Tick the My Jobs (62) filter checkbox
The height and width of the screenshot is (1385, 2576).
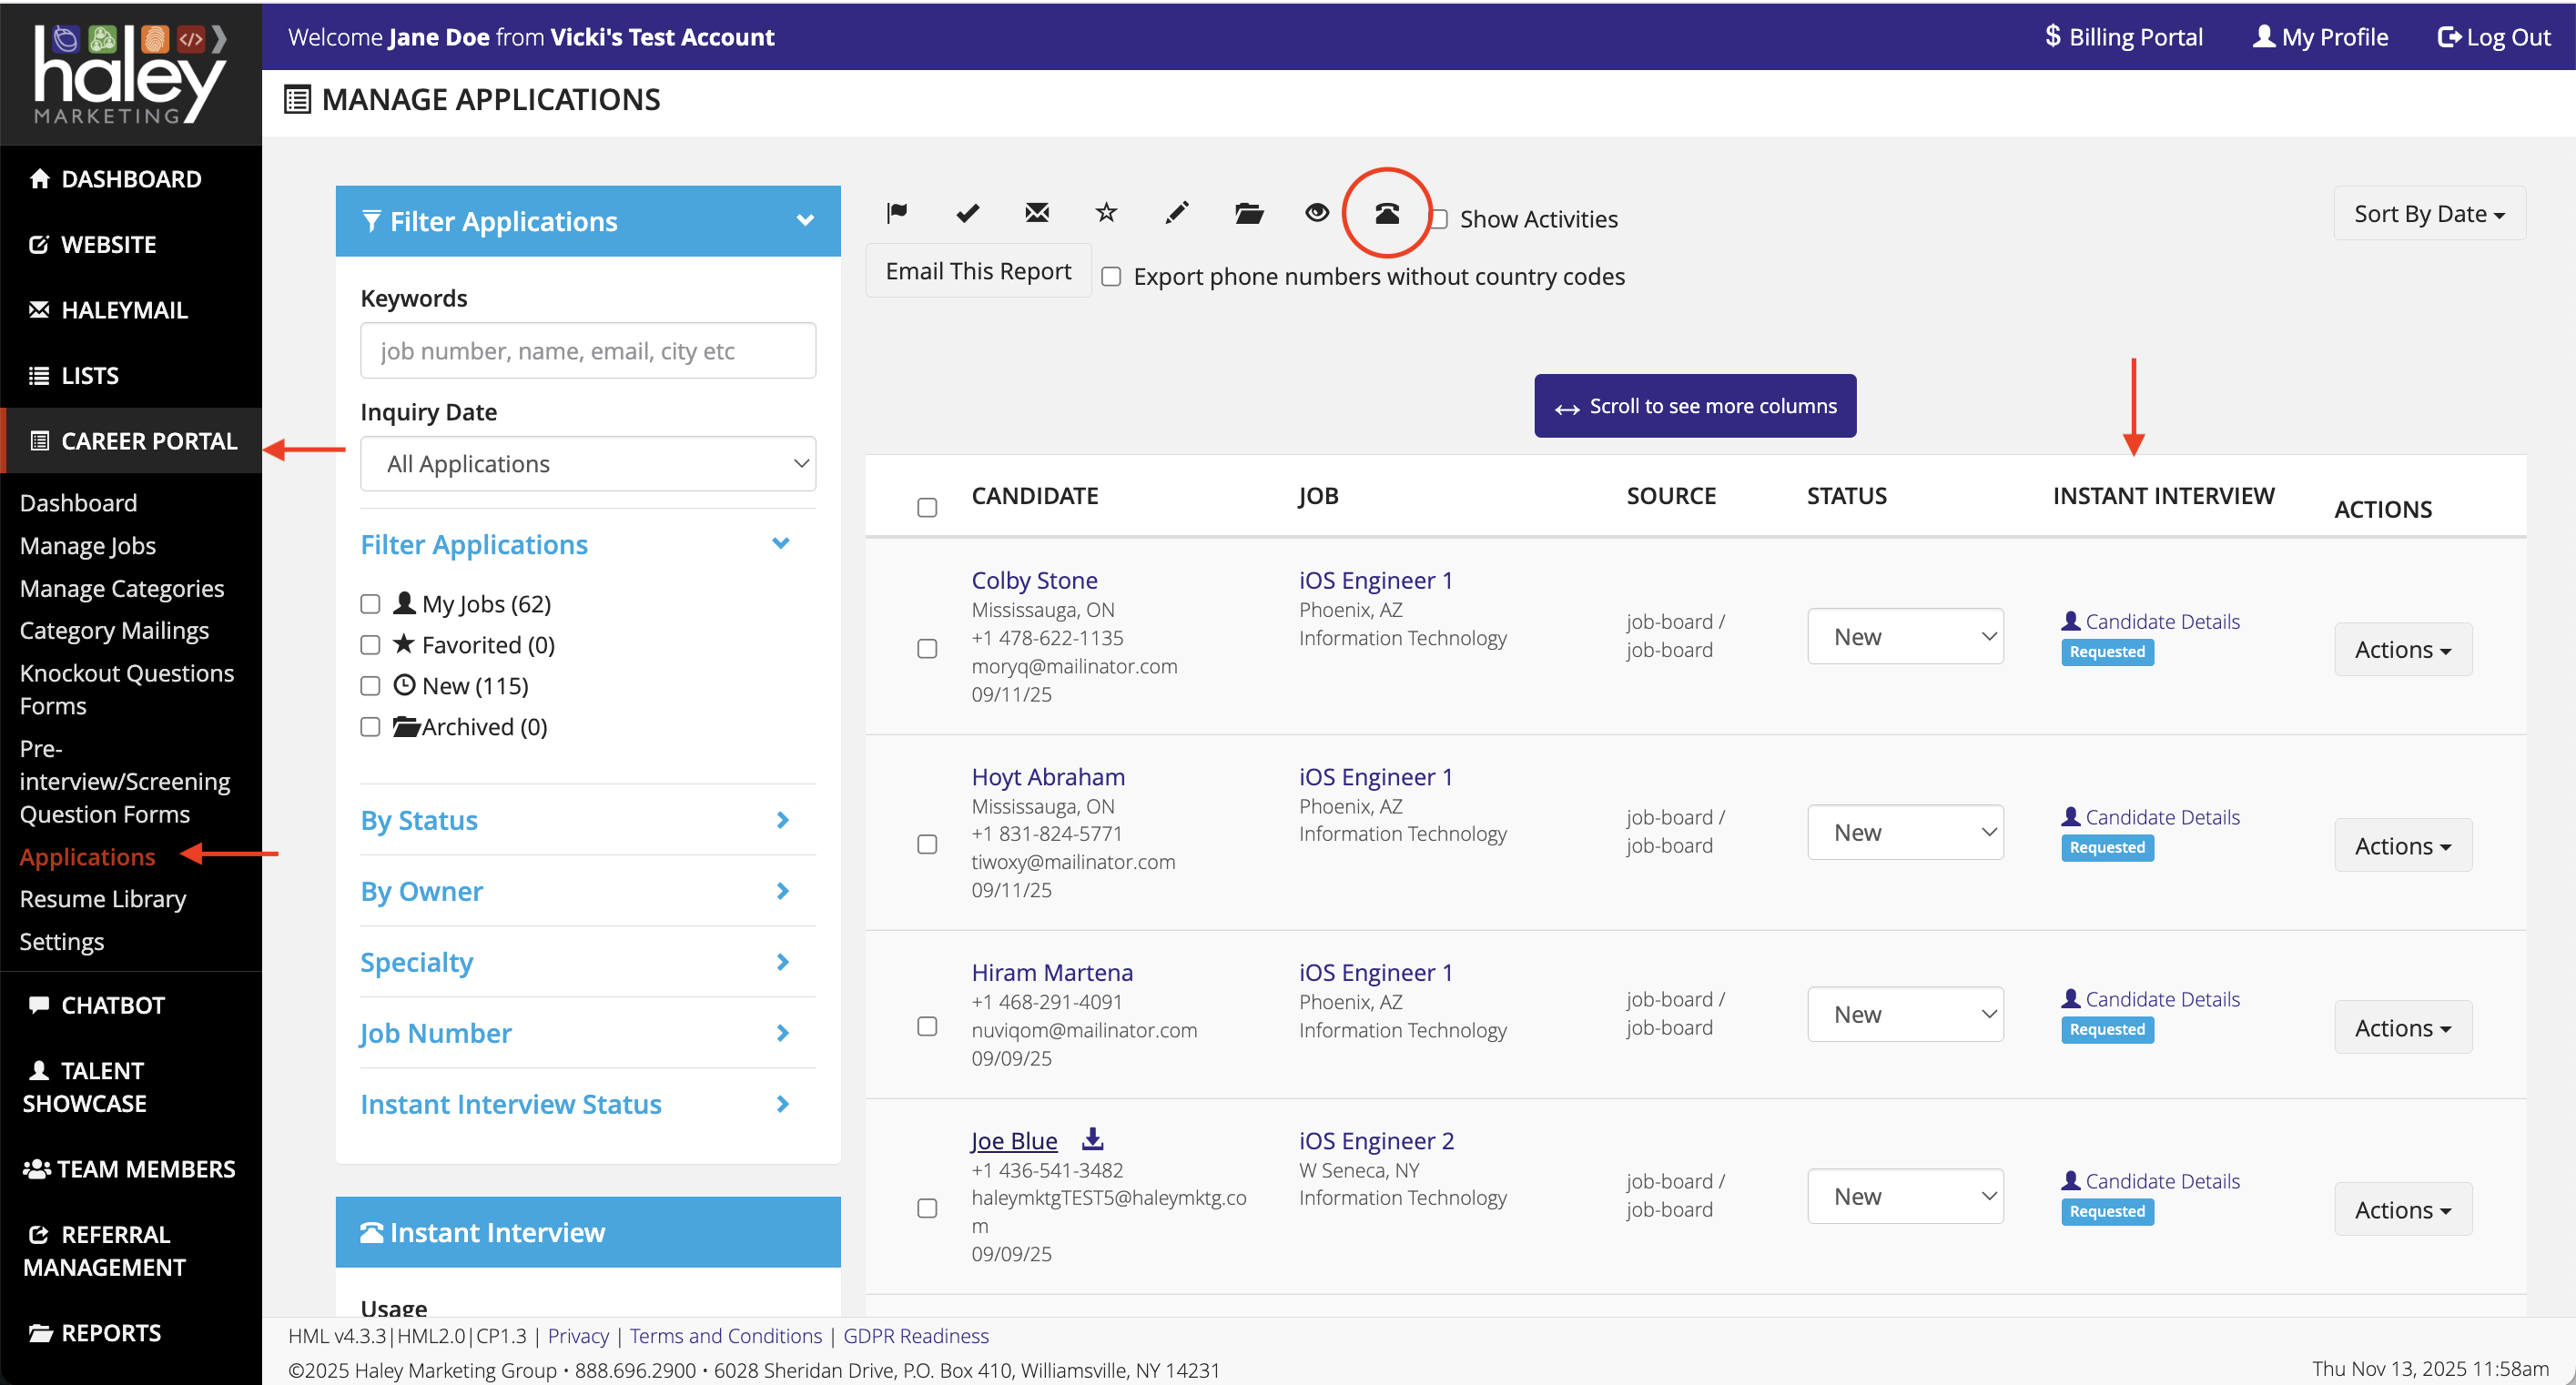(370, 604)
